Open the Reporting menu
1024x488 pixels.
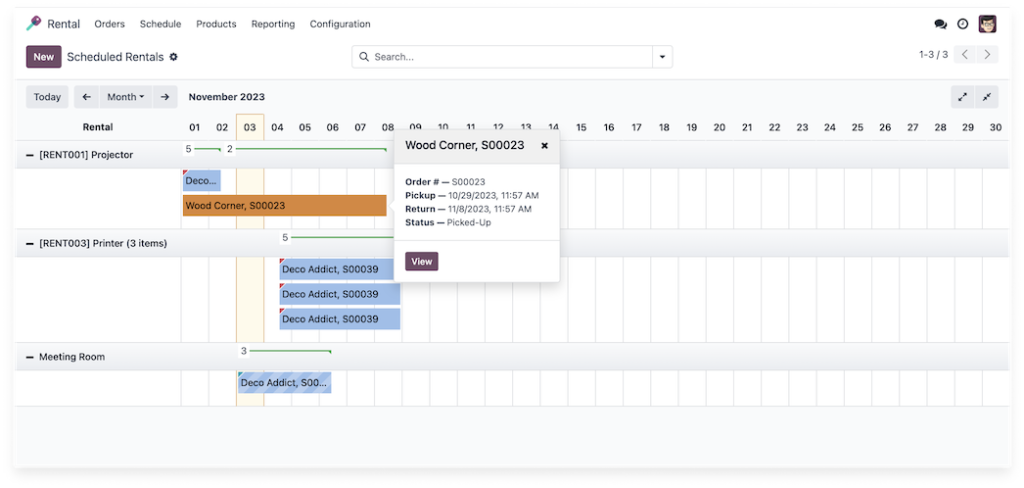[273, 24]
